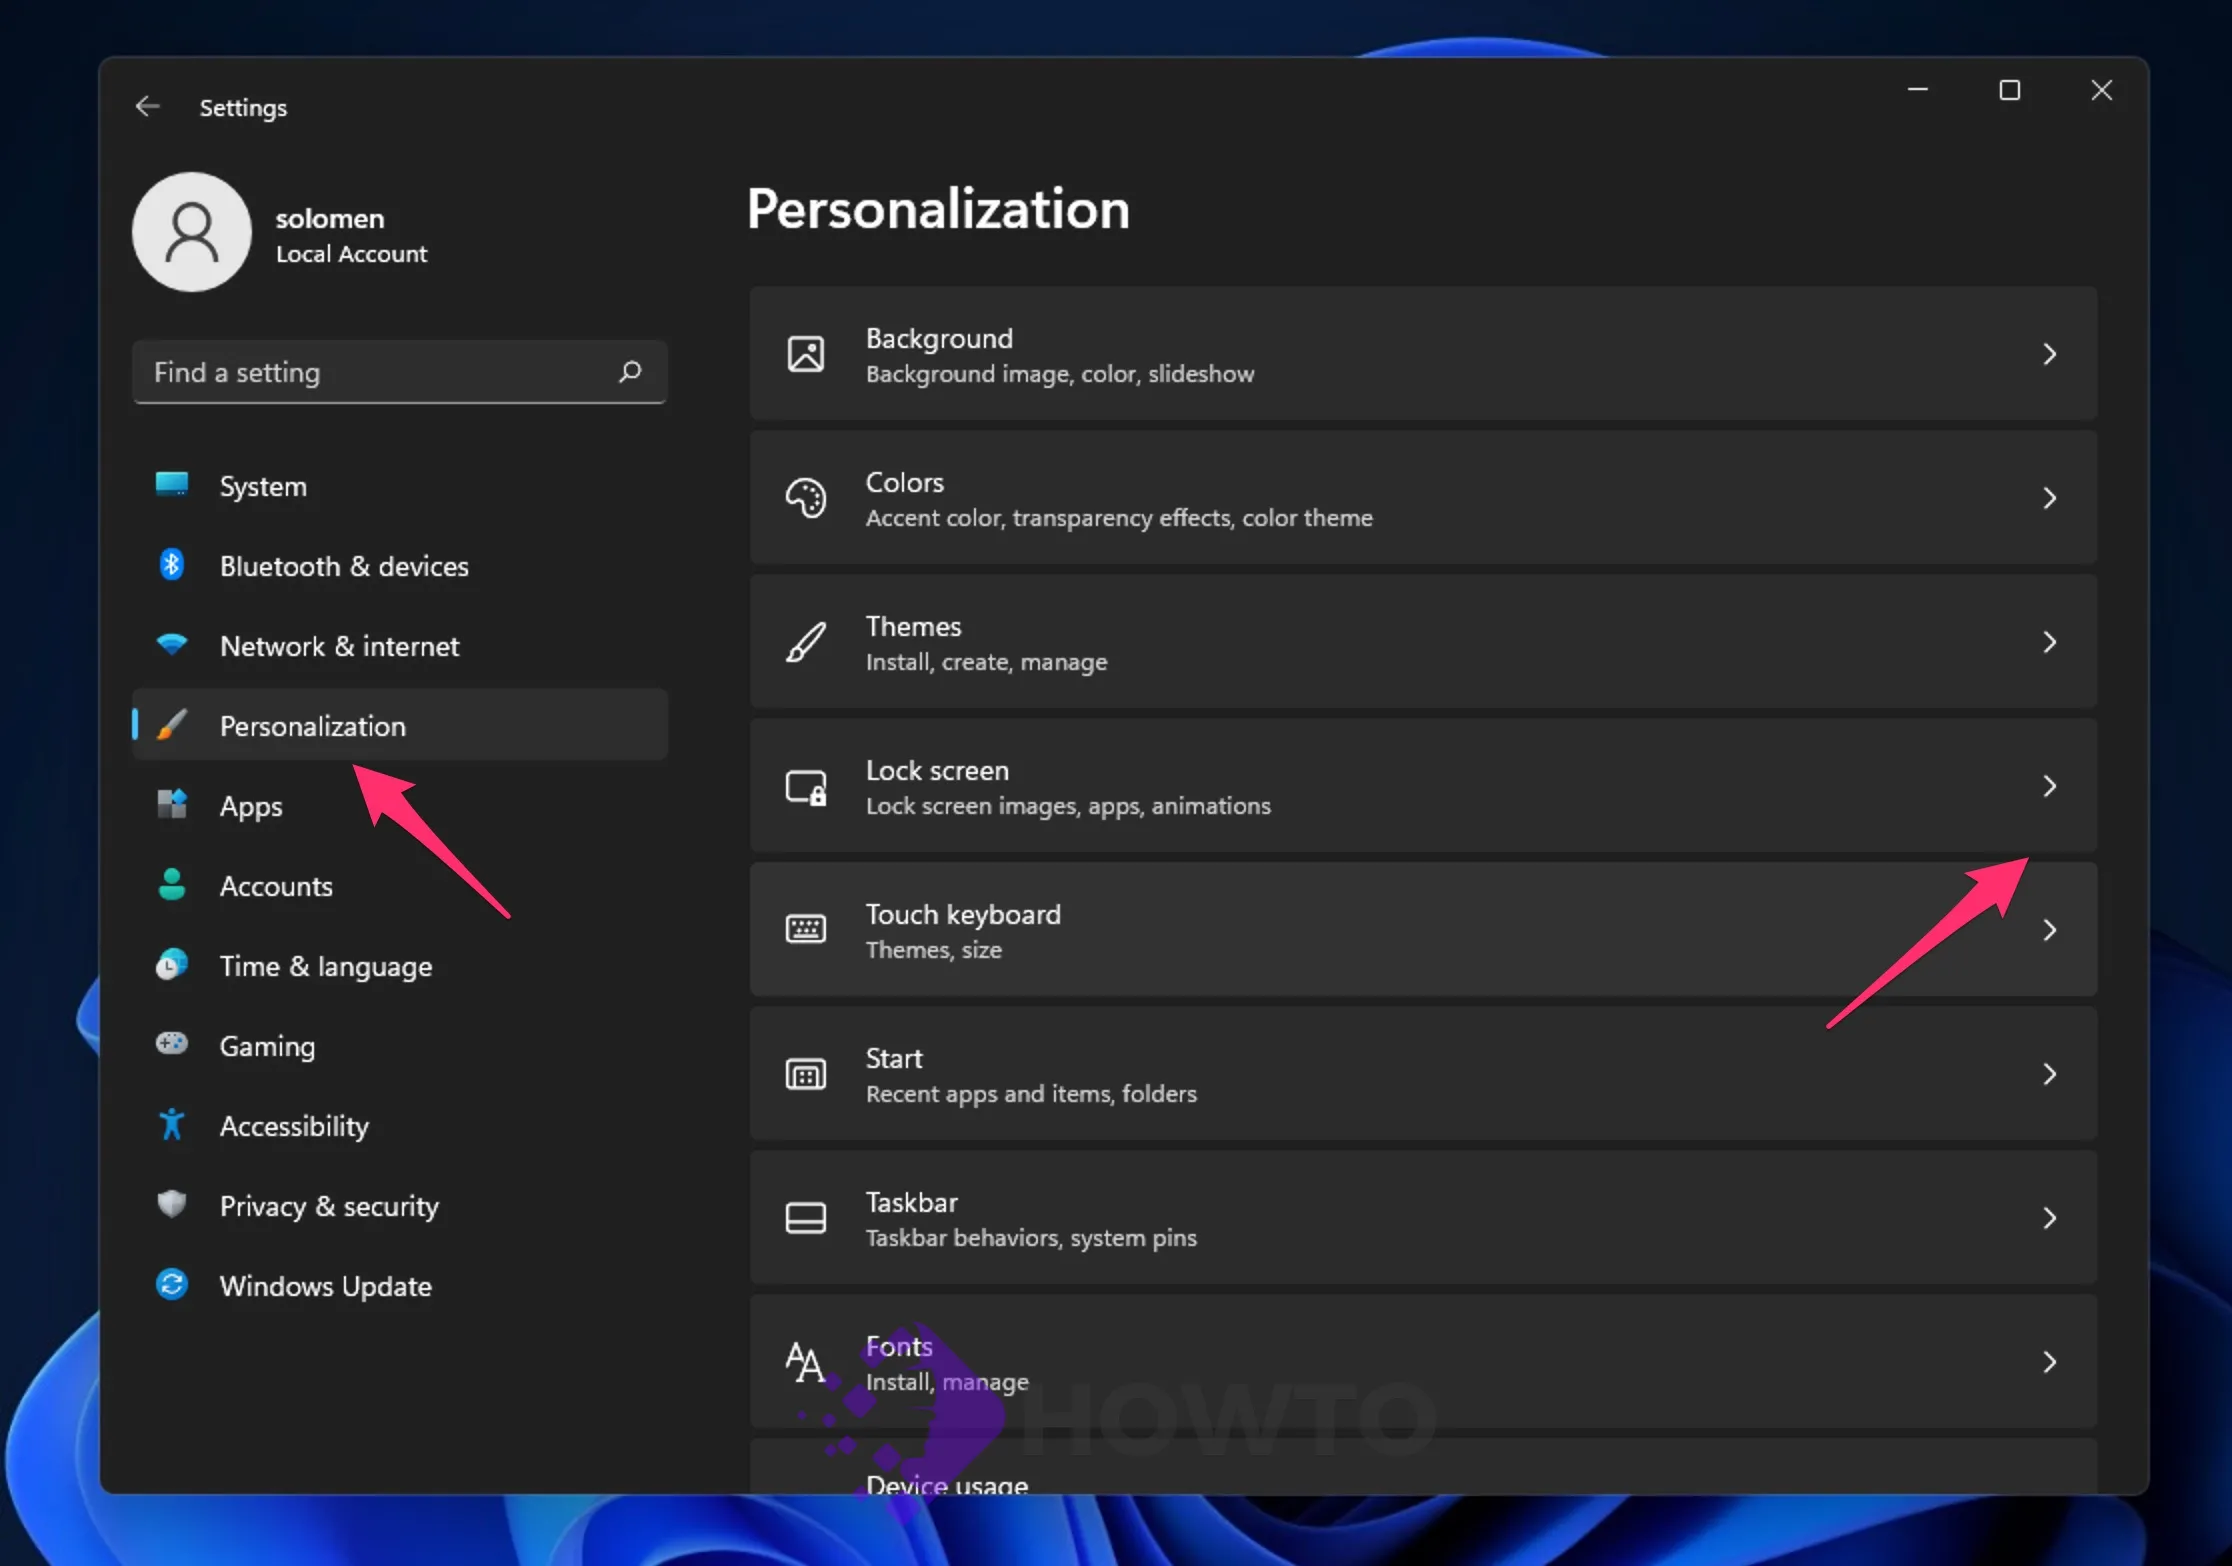Open the Background settings label
Screen dimensions: 2232x1566
point(939,338)
